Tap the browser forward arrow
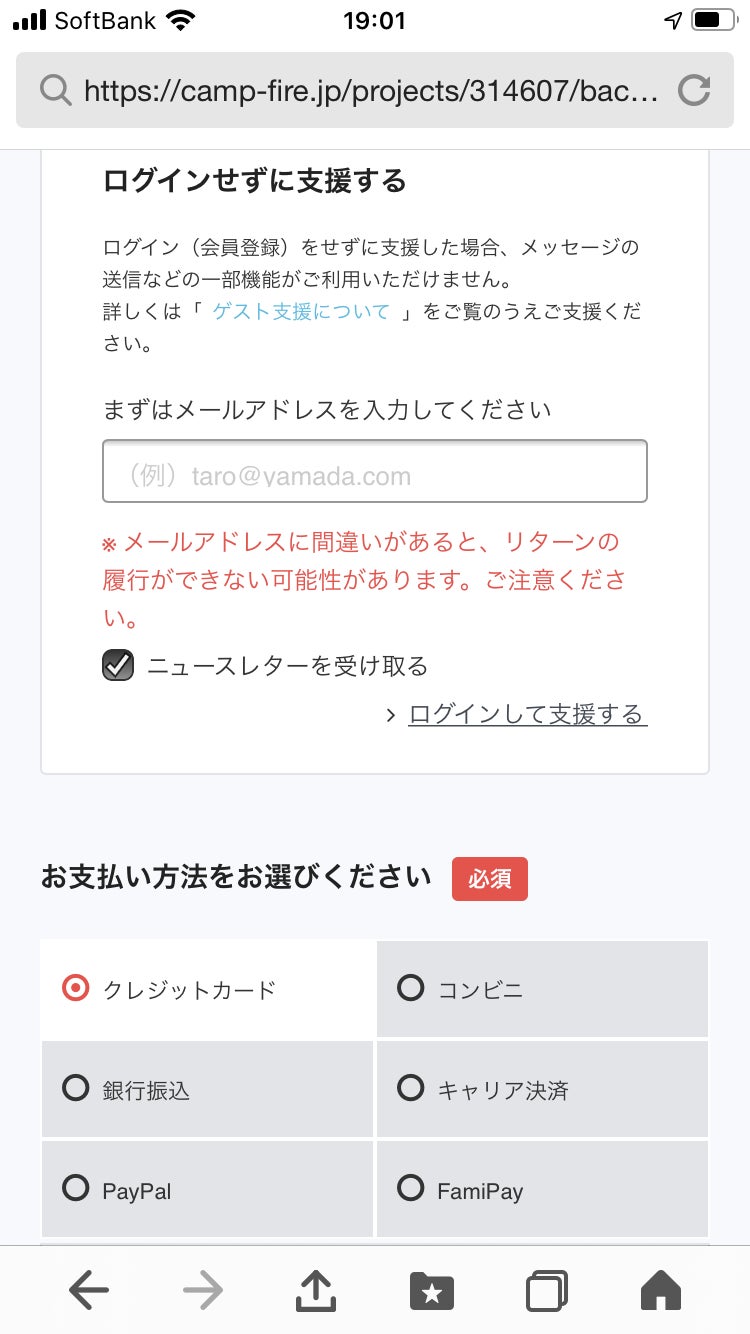The height and width of the screenshot is (1334, 750). (x=203, y=1291)
